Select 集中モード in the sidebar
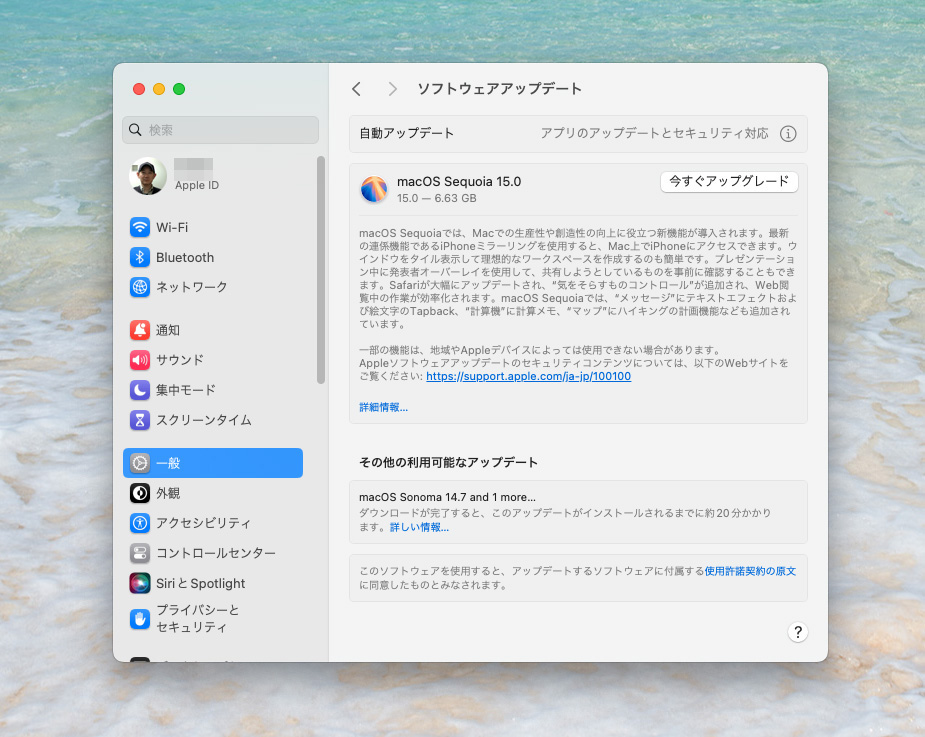Viewport: 925px width, 737px height. (185, 390)
